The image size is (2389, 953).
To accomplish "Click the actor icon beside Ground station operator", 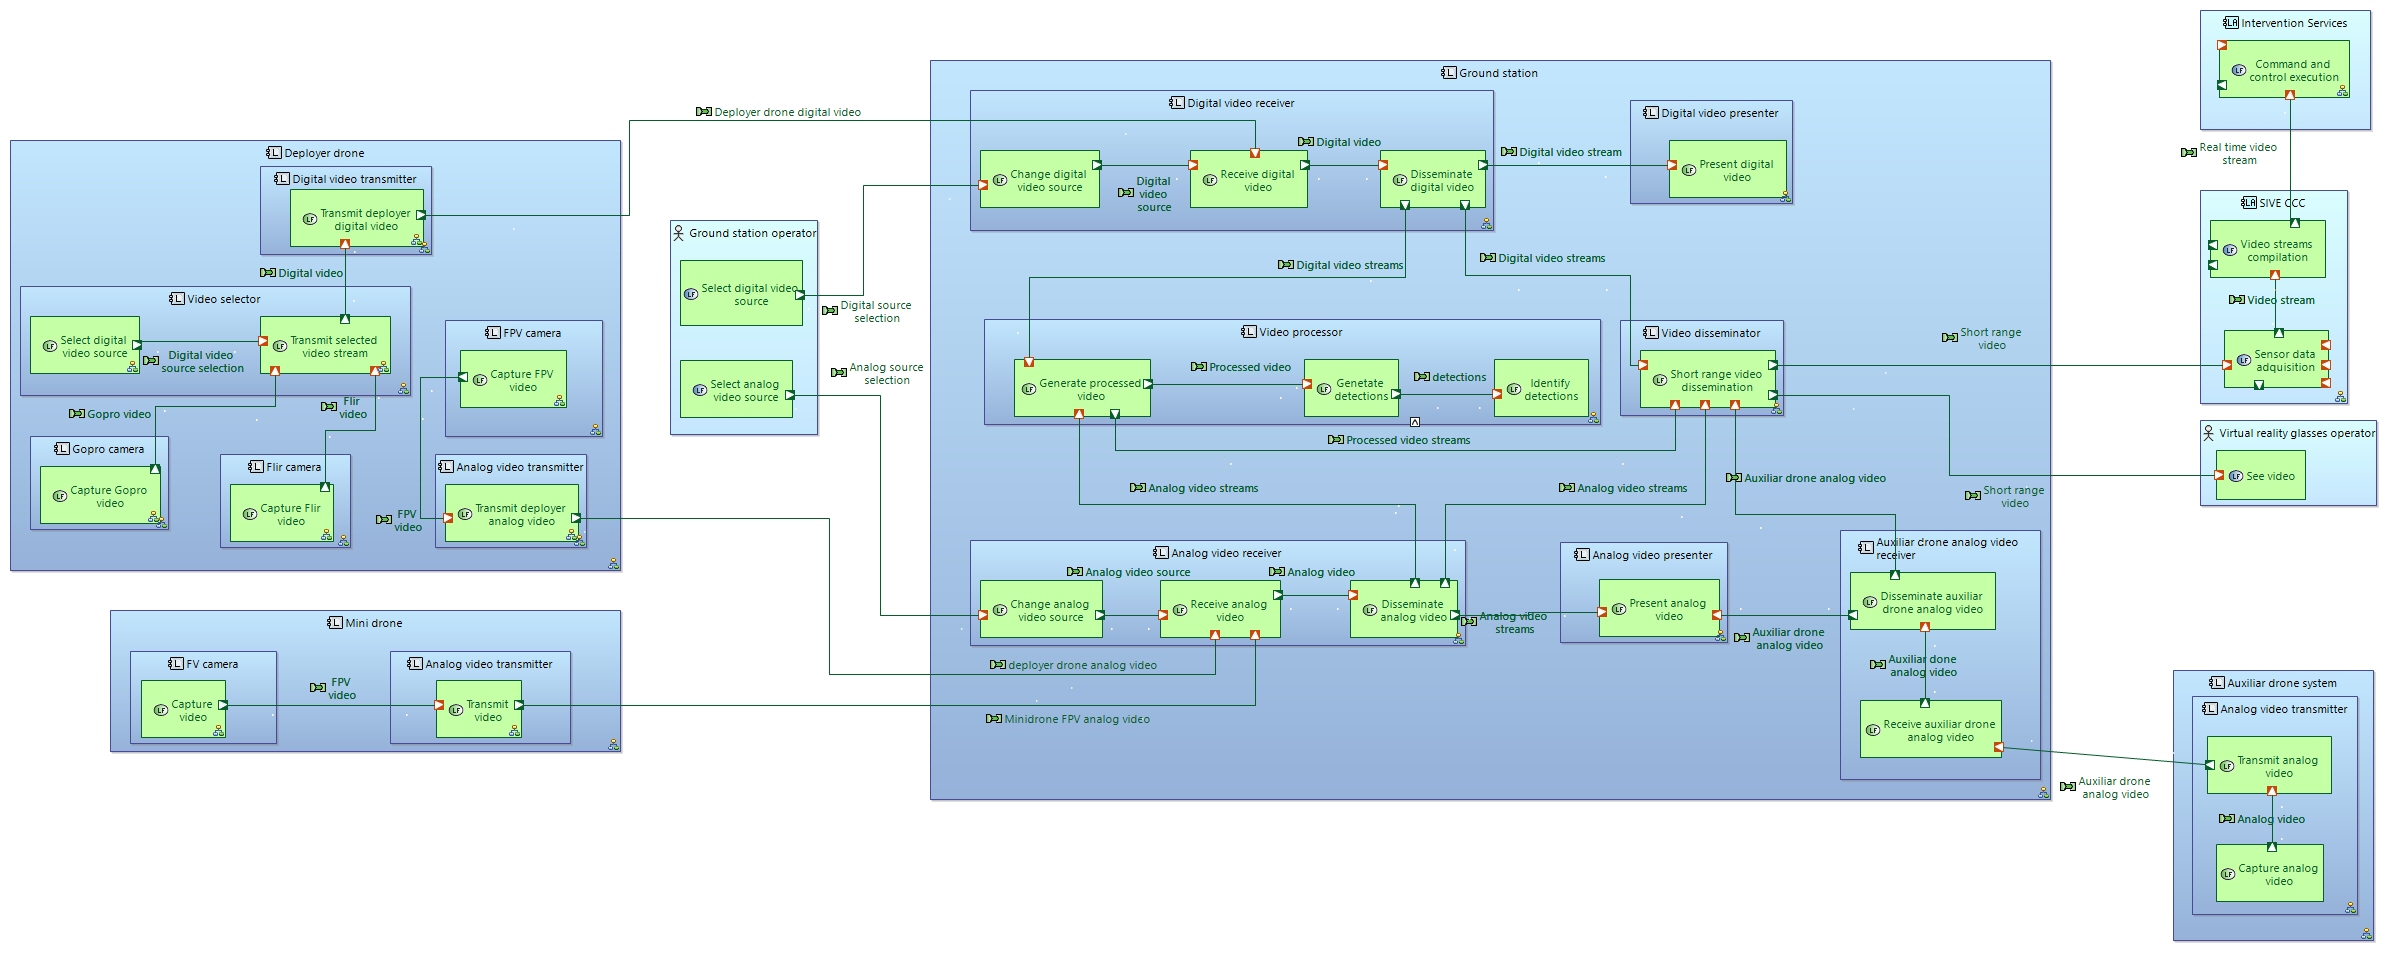I will coord(678,233).
